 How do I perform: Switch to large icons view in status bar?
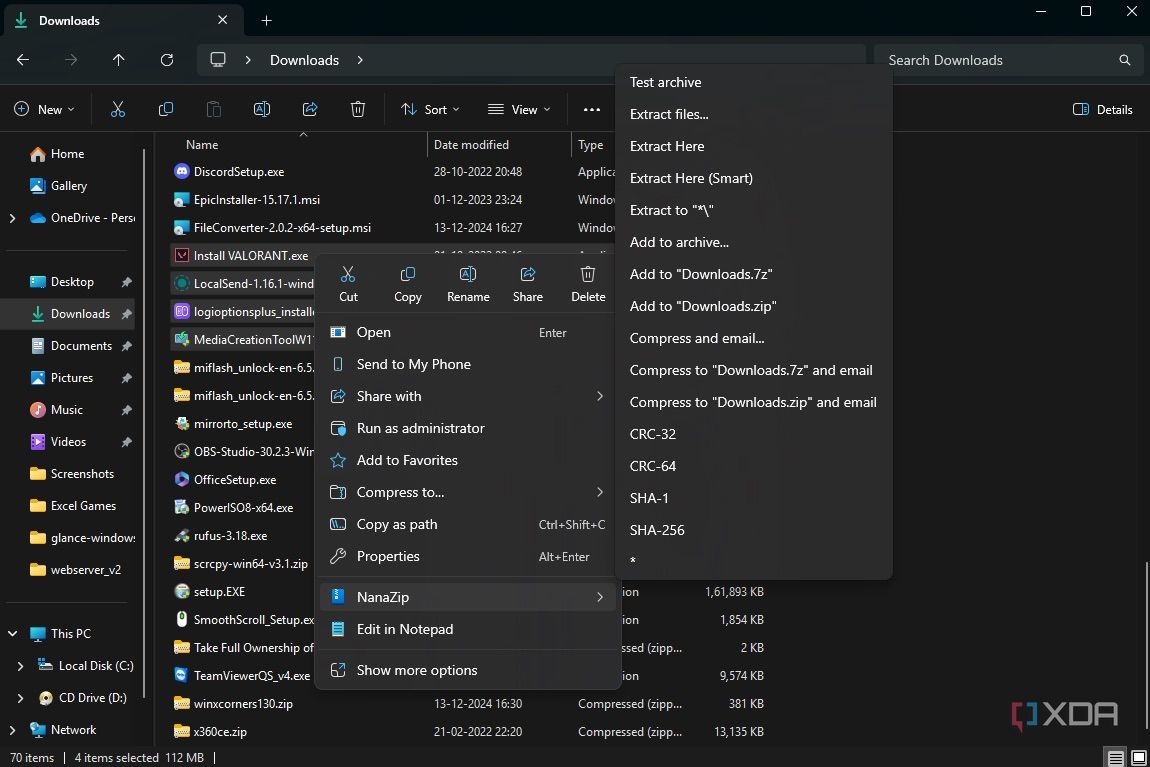pyautogui.click(x=1138, y=758)
